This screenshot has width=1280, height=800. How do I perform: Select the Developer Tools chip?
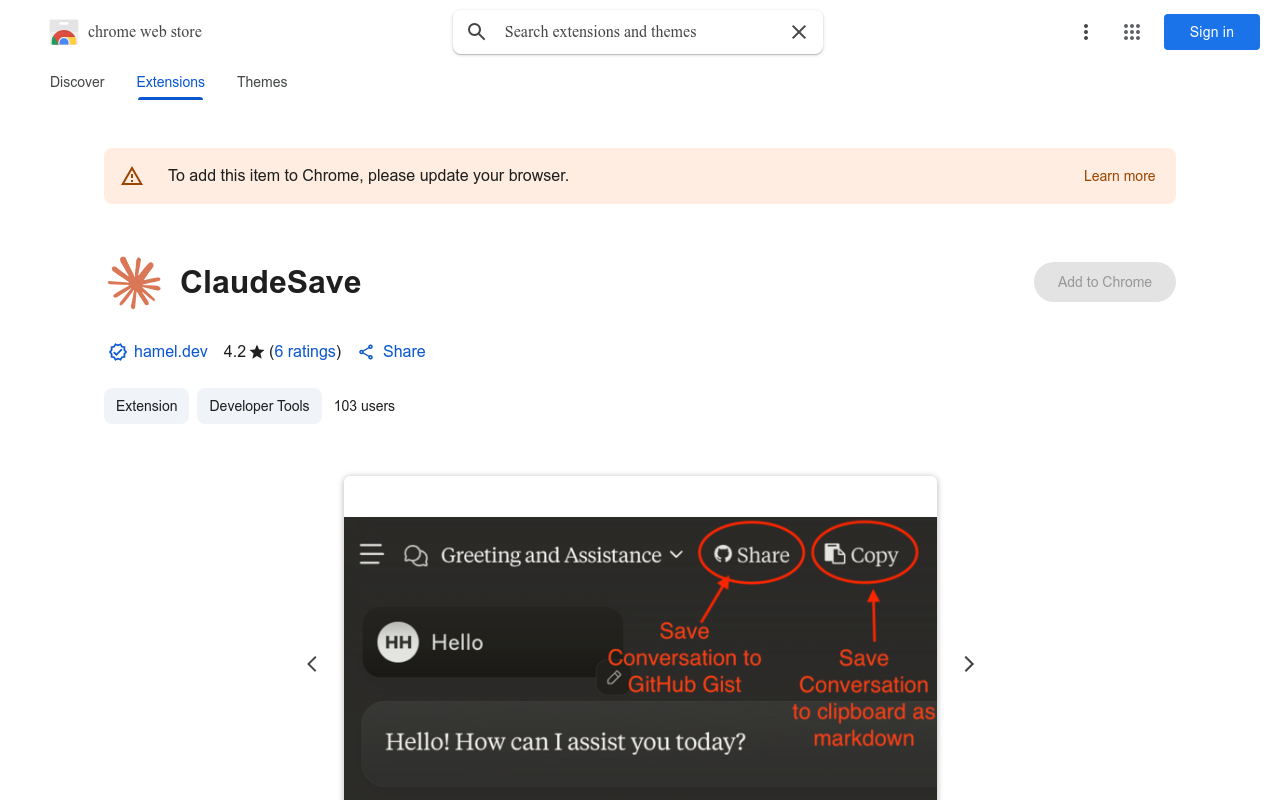tap(259, 406)
